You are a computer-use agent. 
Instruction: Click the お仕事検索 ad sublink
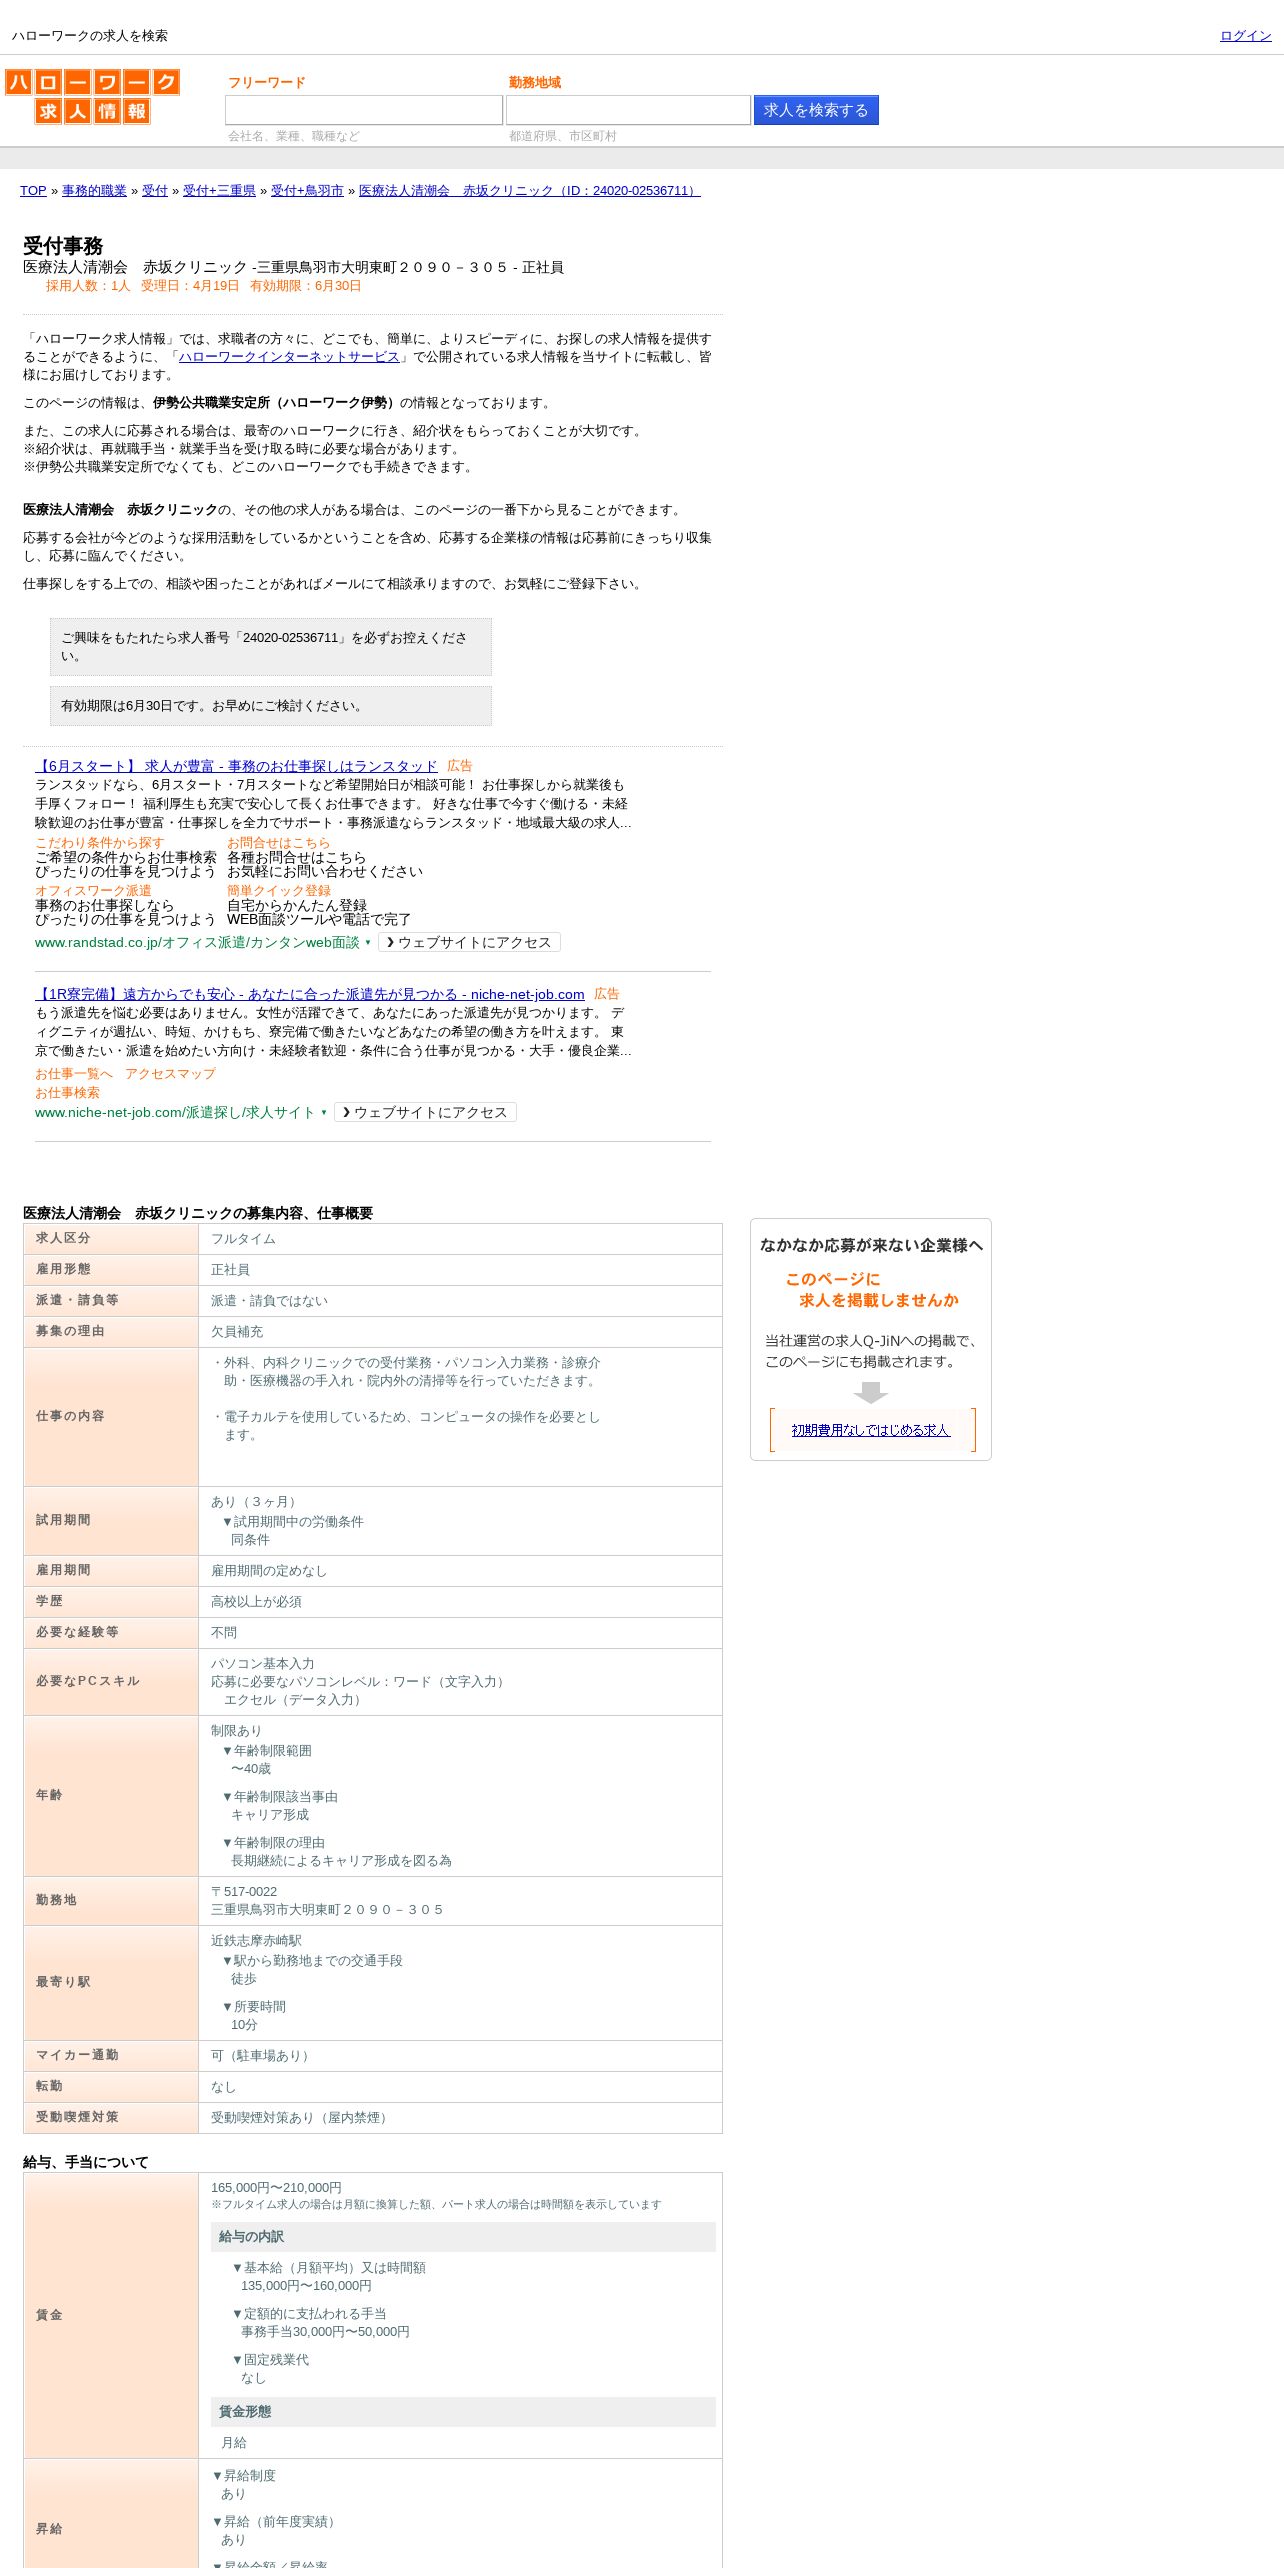coord(67,1093)
